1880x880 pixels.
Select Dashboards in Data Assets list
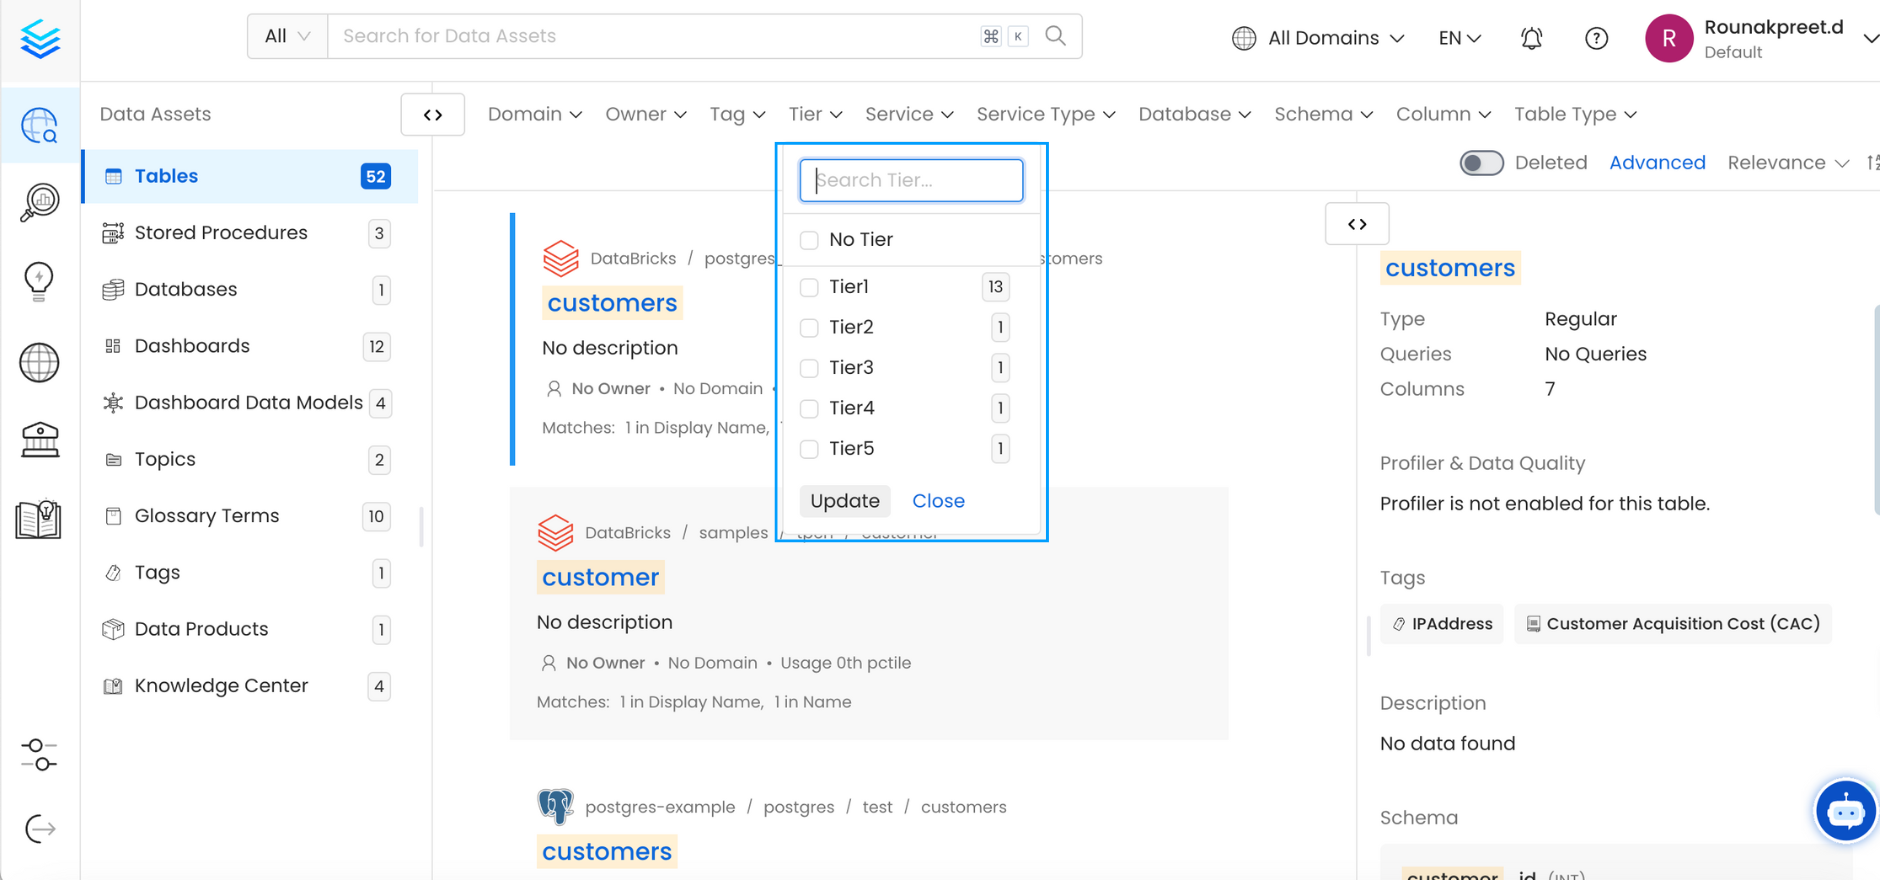192,346
